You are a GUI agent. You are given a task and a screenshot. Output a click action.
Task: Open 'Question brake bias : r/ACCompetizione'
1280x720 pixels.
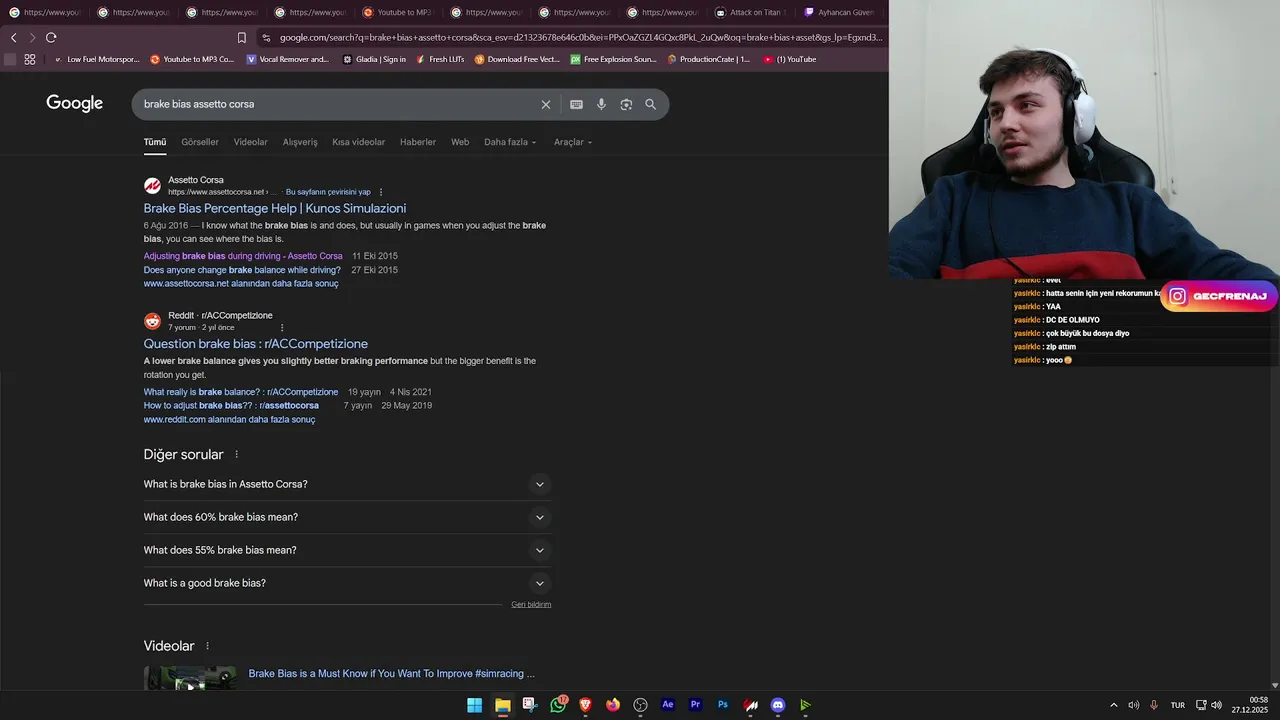256,344
